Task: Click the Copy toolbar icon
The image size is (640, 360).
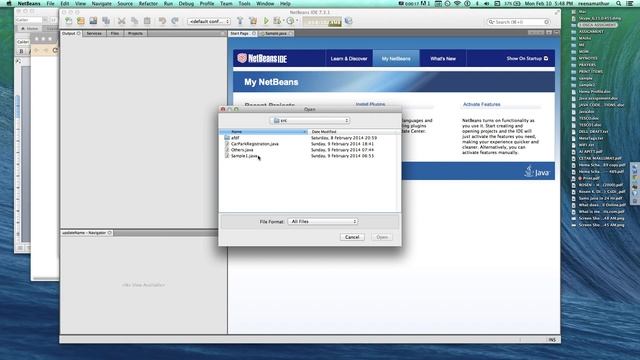Action: (134, 21)
